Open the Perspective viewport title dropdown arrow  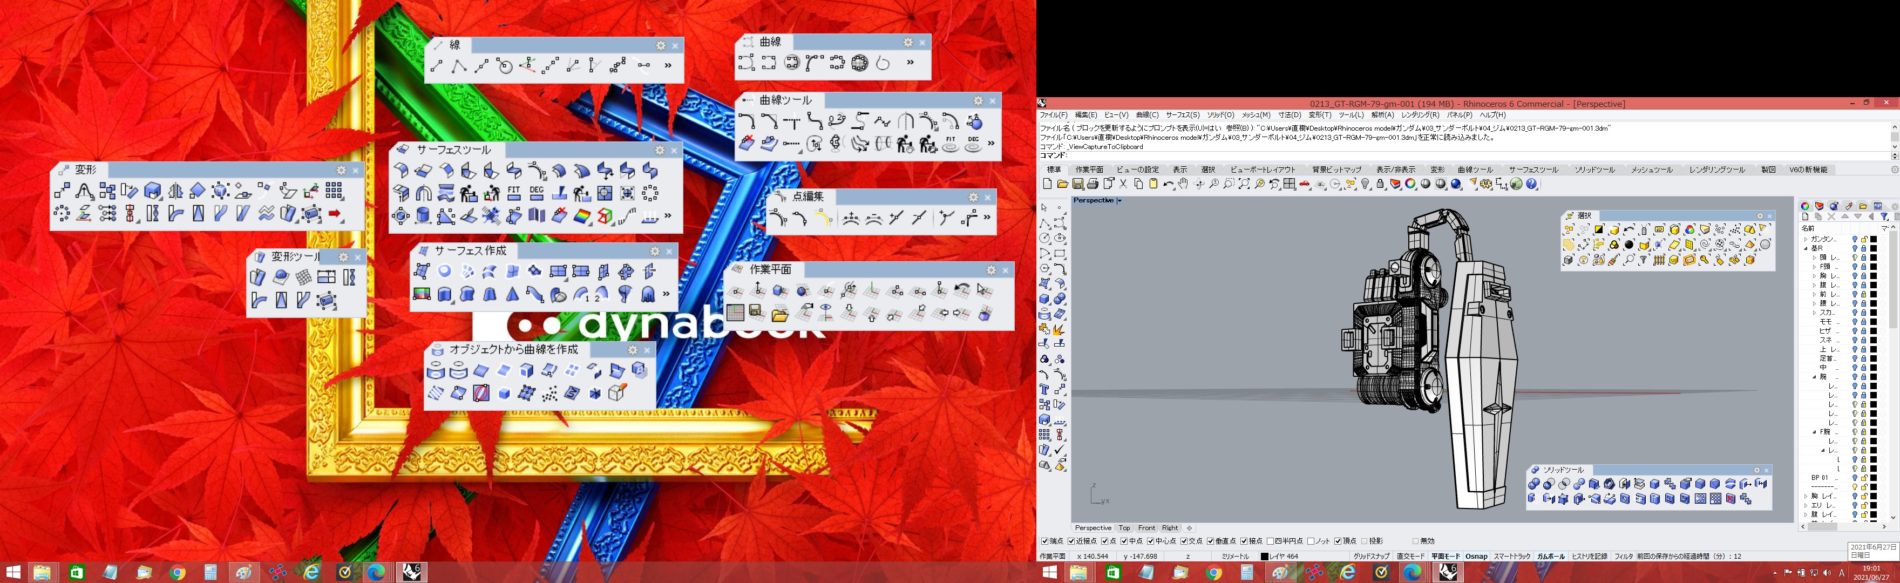coord(1120,201)
